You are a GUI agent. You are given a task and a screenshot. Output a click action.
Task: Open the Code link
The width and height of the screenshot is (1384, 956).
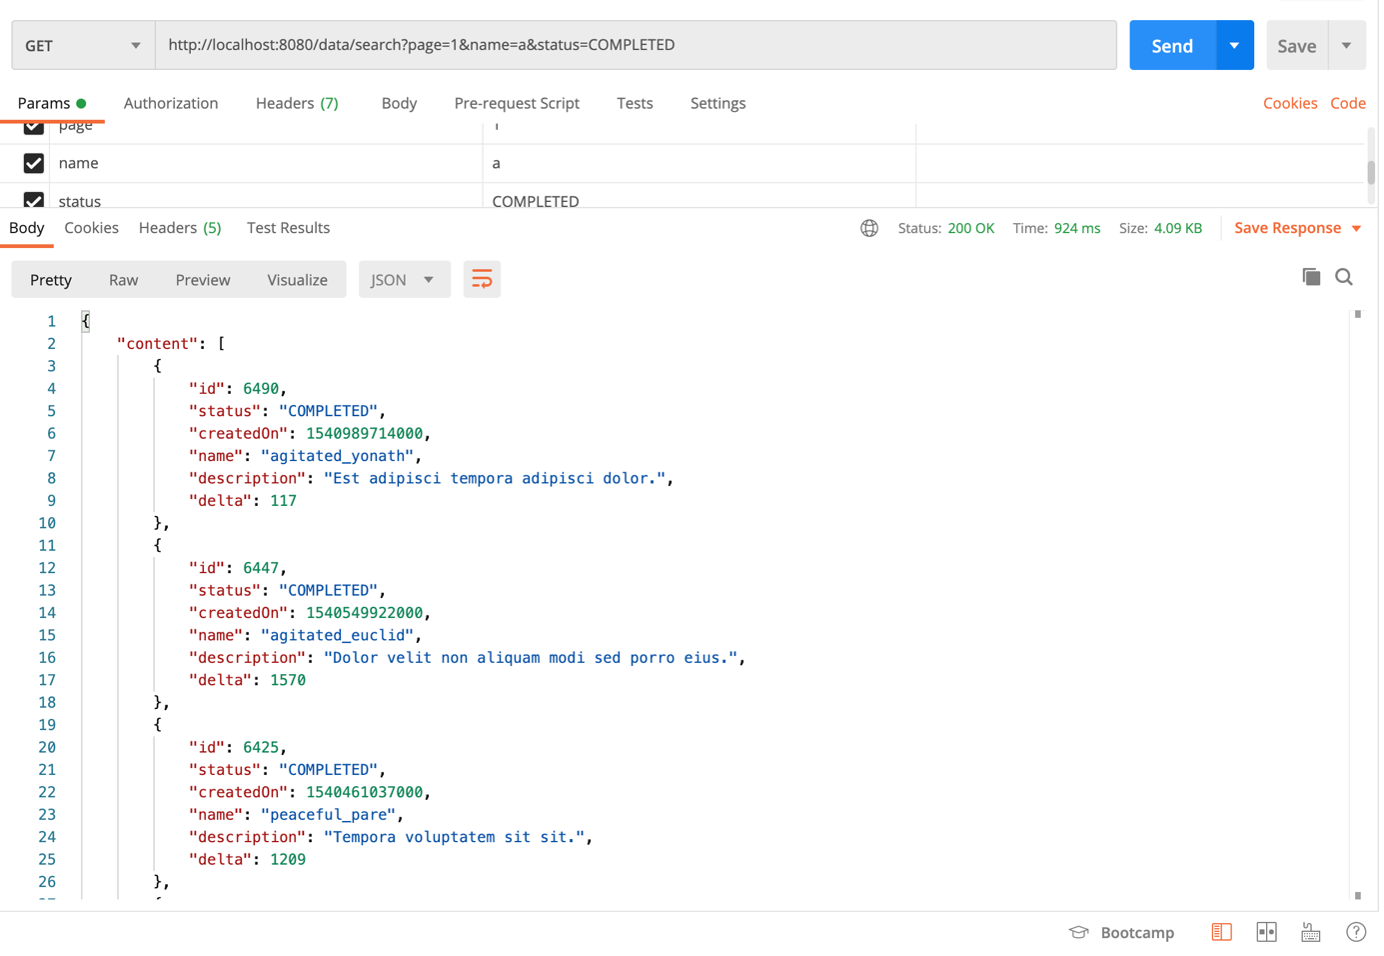click(1348, 103)
